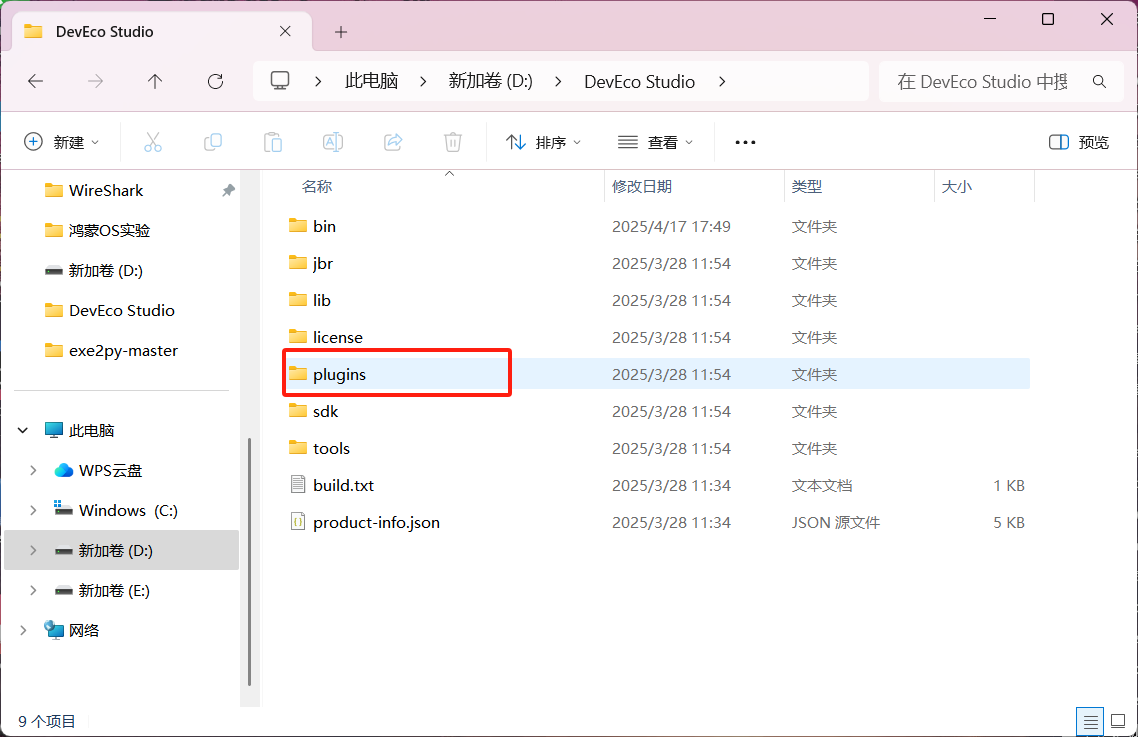Click the search magnifier icon
Screen dimensions: 1138x737
(1100, 81)
